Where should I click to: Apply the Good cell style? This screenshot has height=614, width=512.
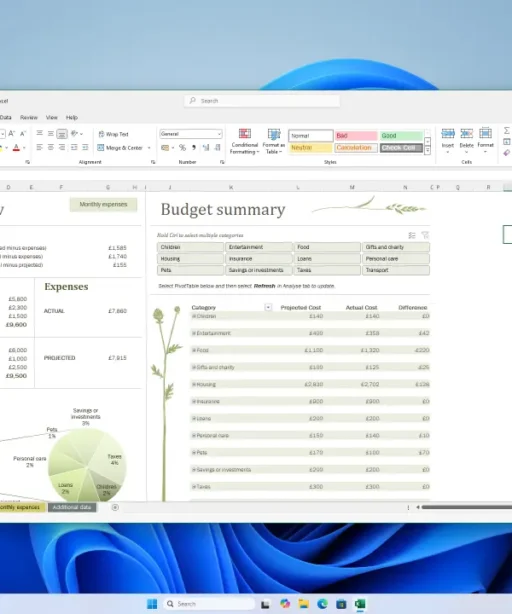[401, 135]
